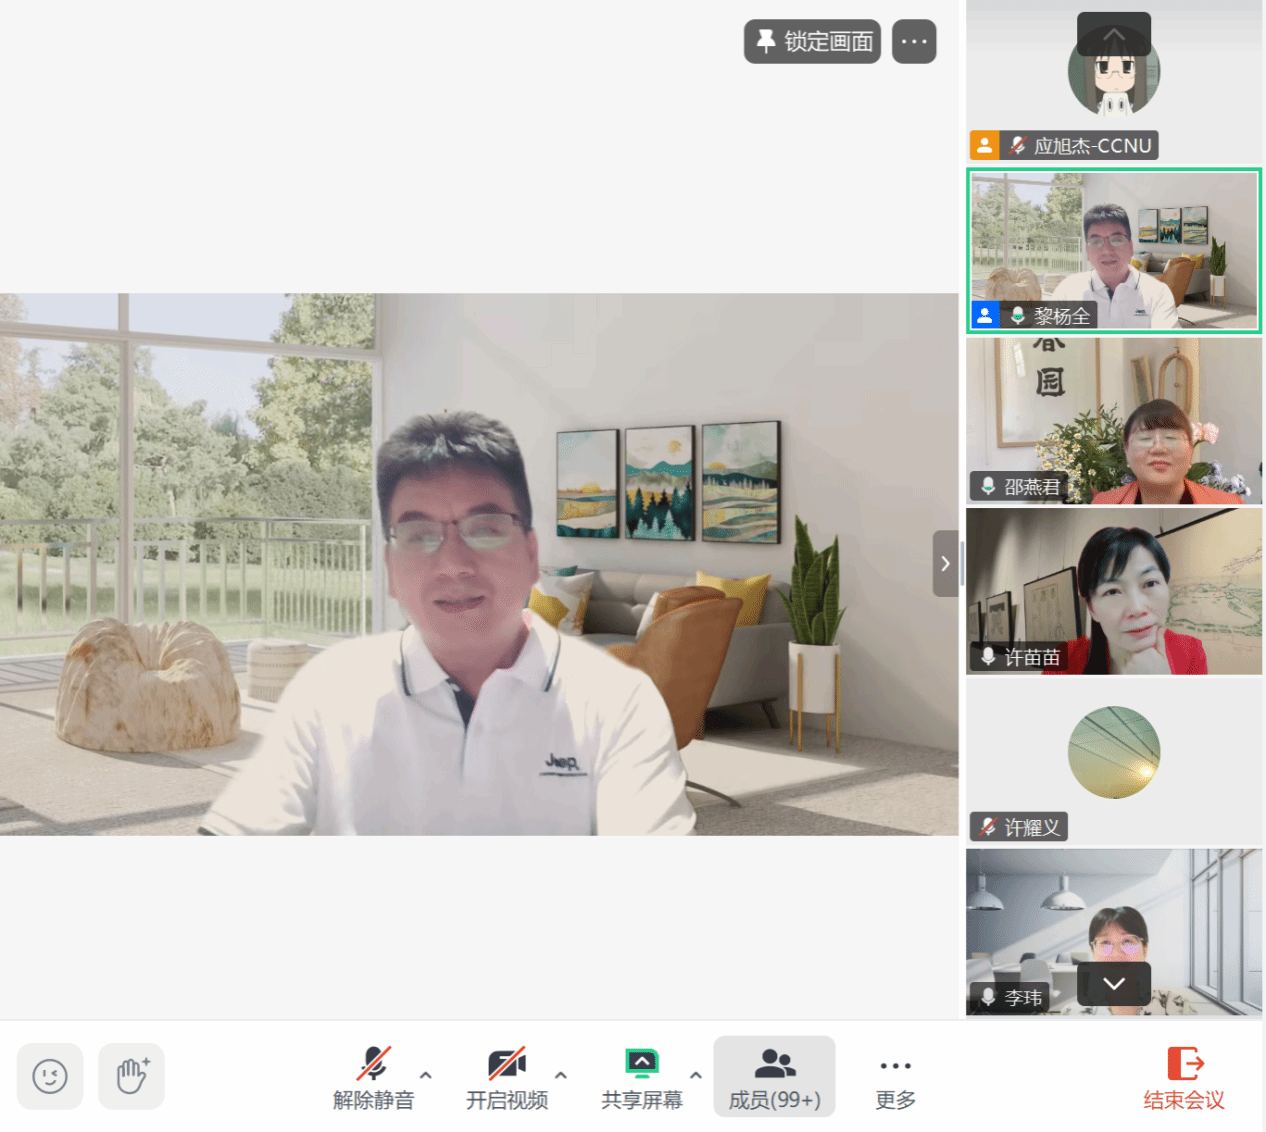The width and height of the screenshot is (1266, 1132).
Task: Expand video options arrow next to 开启视频
Action: pos(561,1075)
